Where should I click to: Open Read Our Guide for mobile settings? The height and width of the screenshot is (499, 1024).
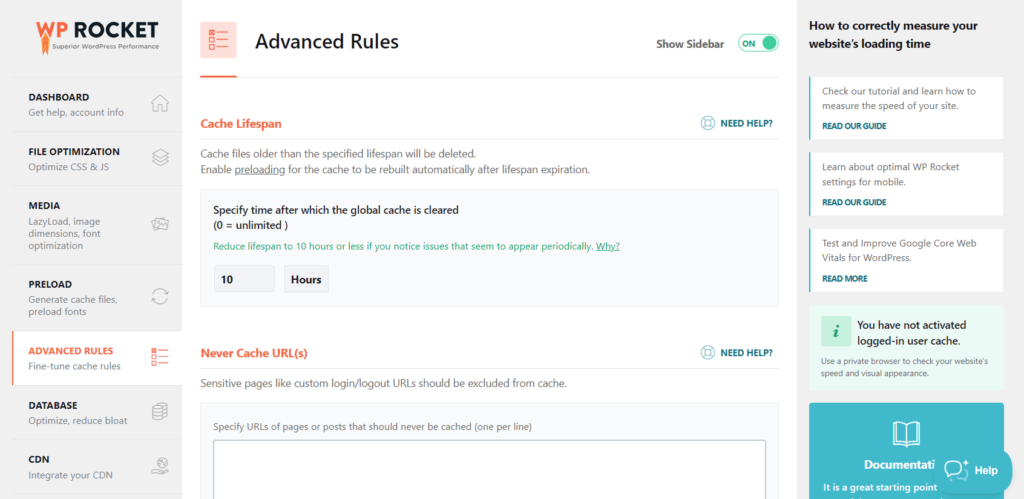(854, 202)
